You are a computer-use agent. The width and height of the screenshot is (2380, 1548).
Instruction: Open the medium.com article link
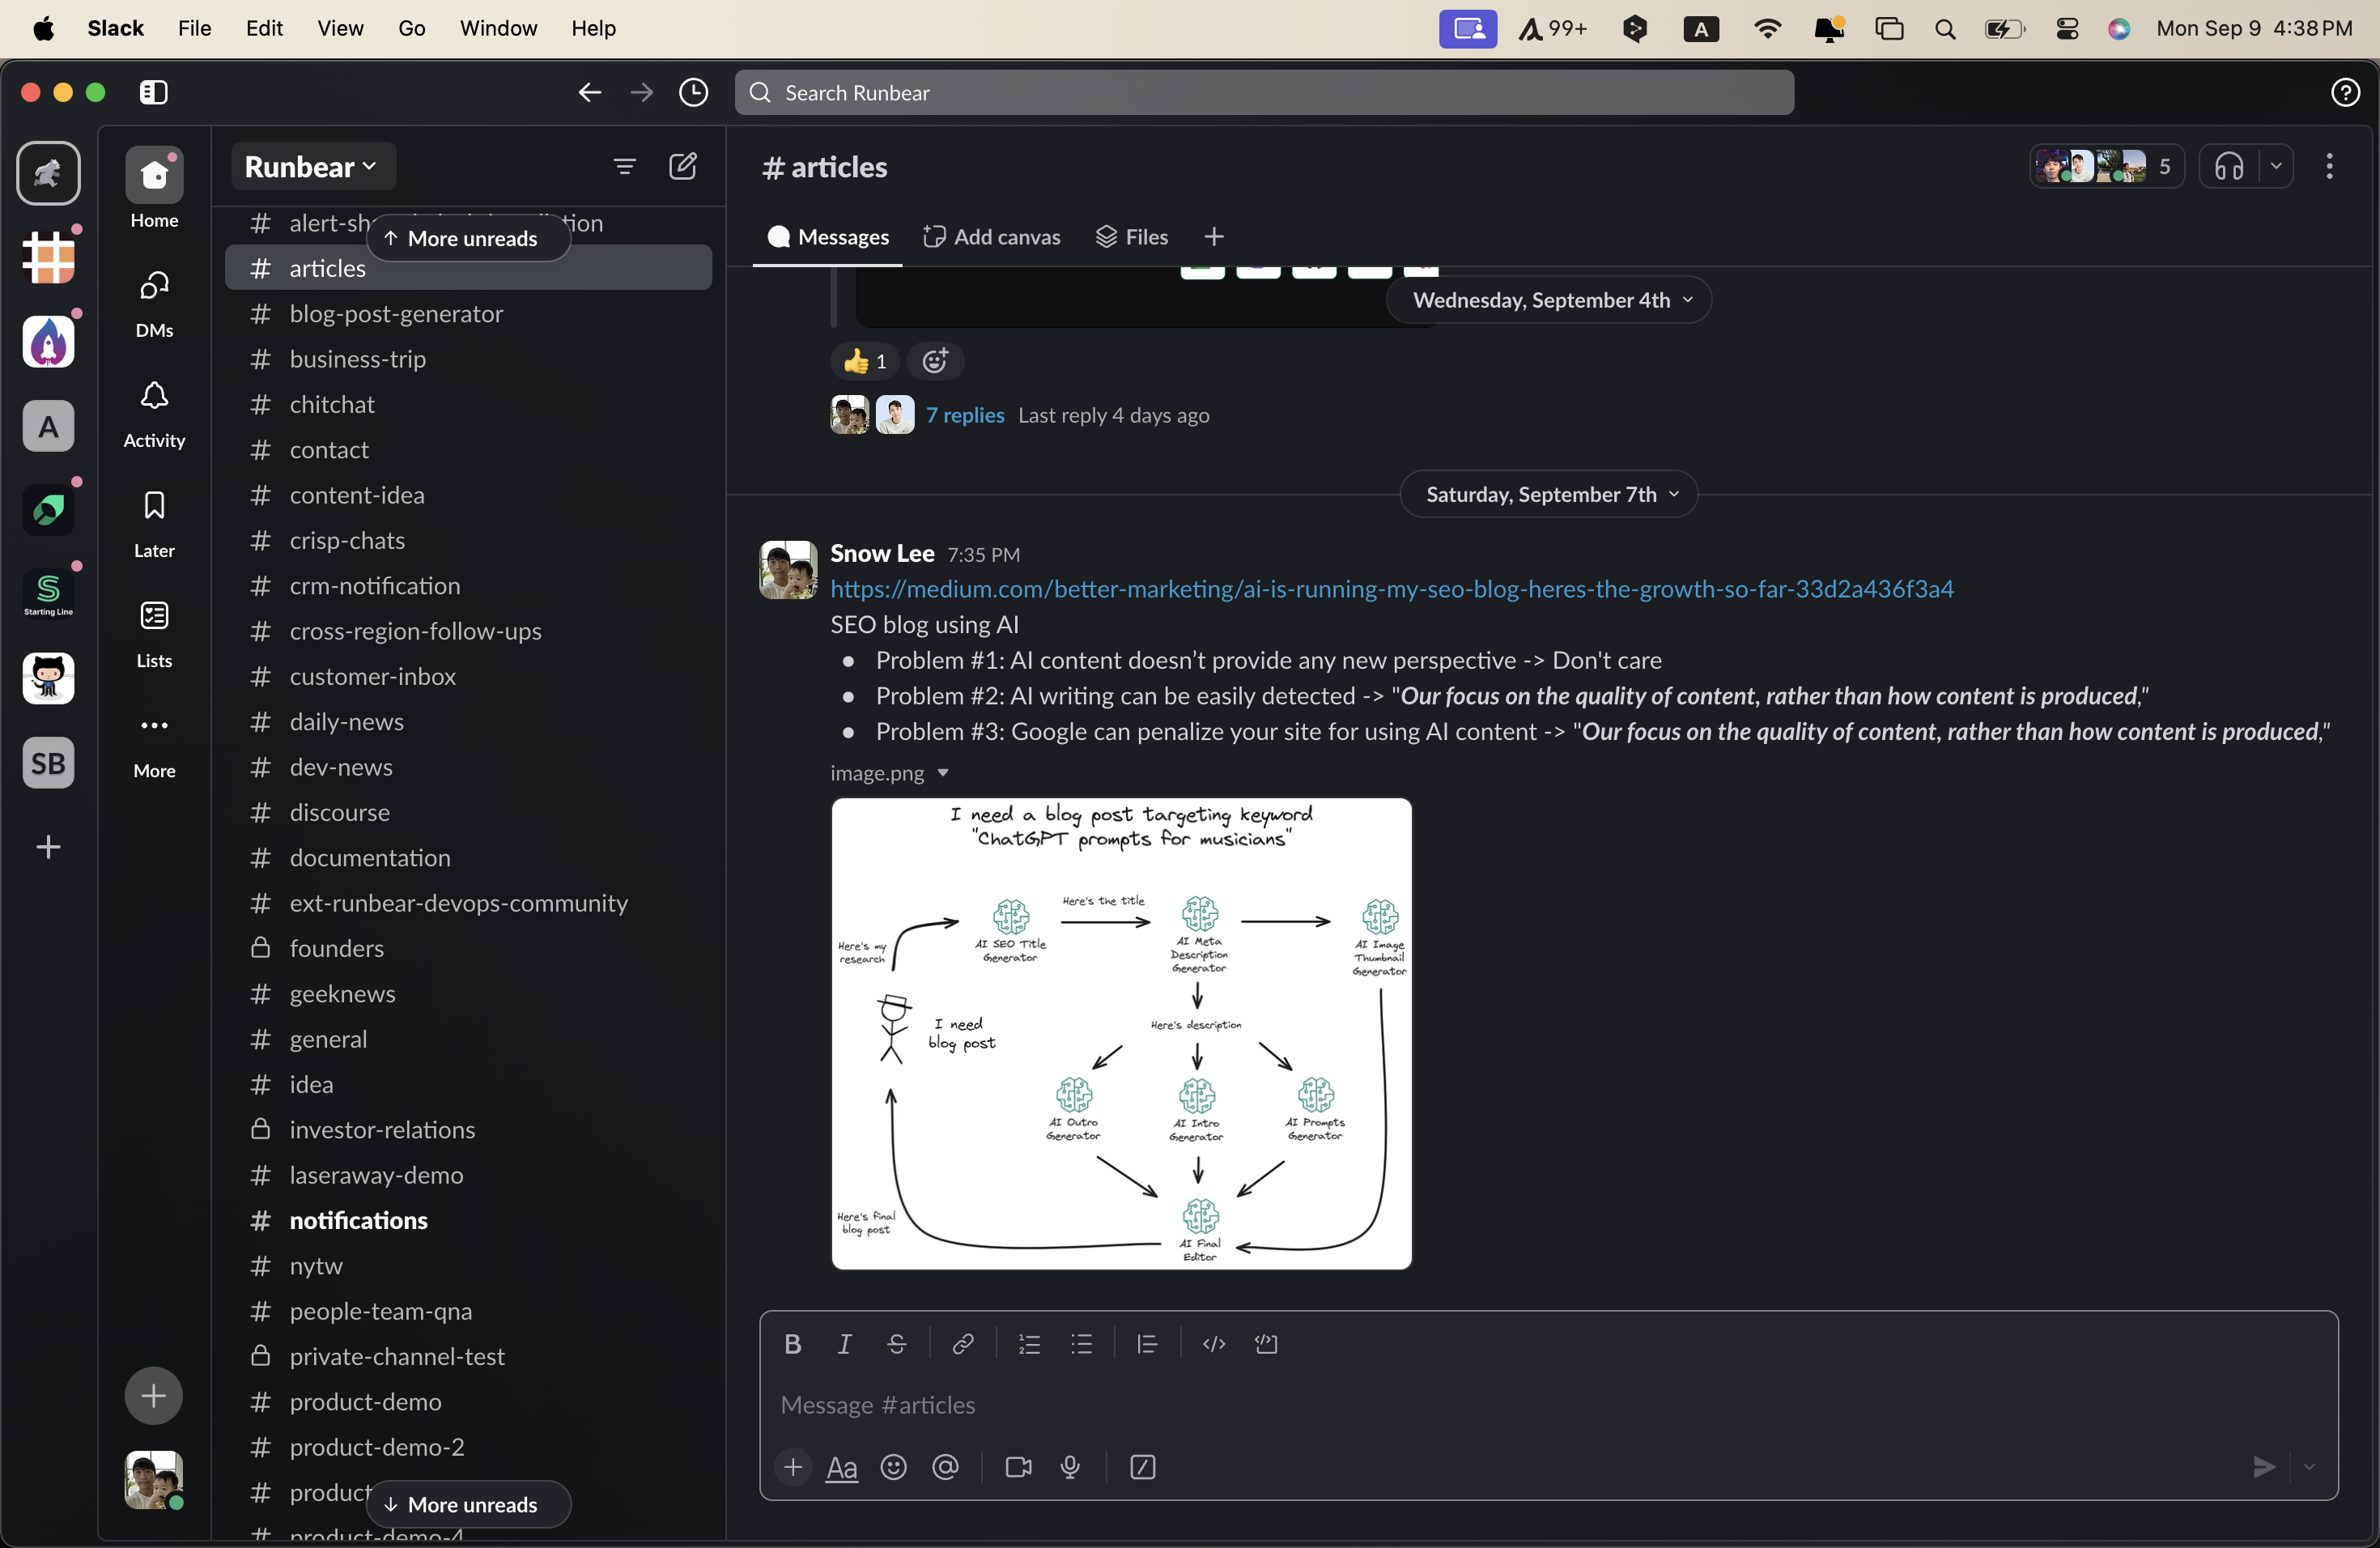coord(1391,589)
